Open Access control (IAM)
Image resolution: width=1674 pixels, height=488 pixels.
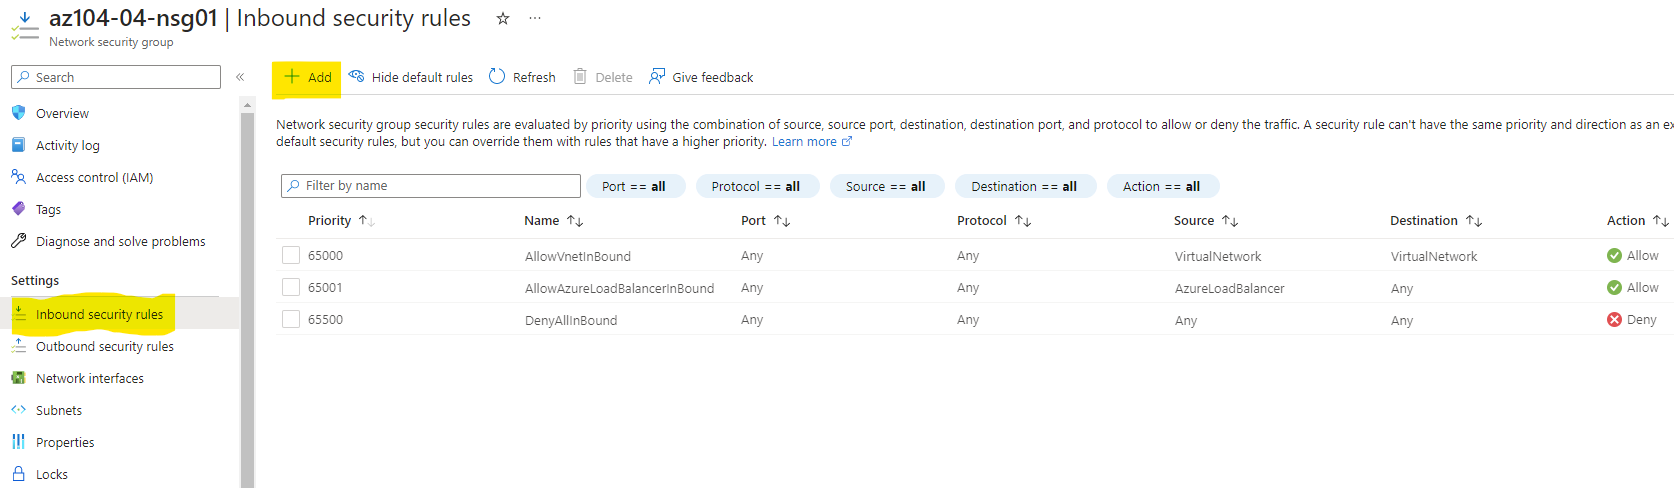(95, 178)
